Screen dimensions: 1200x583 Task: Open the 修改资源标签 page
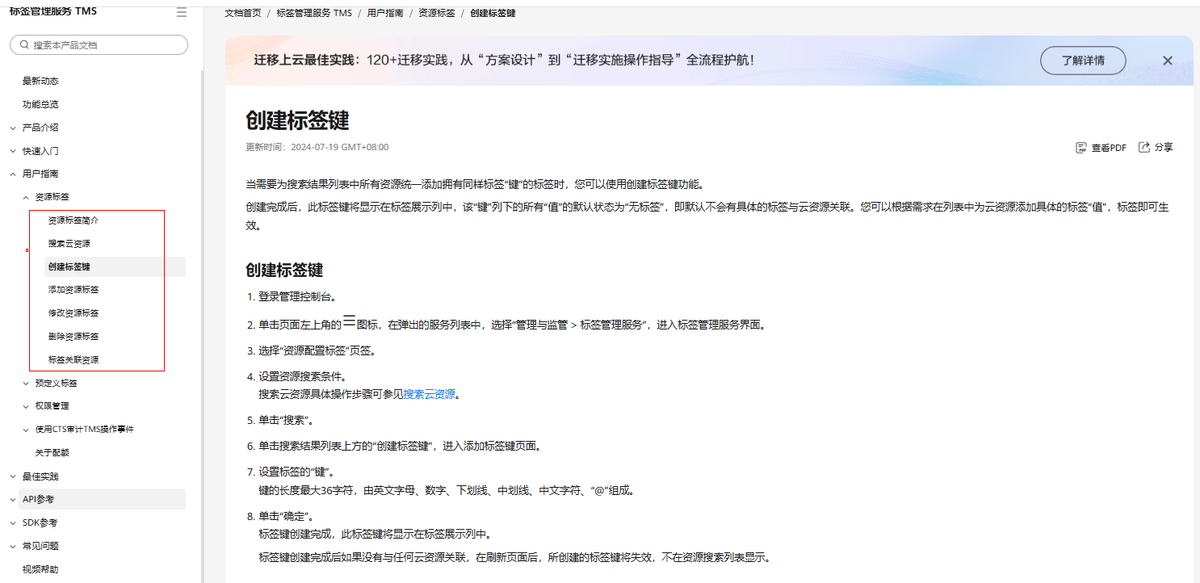pos(74,313)
